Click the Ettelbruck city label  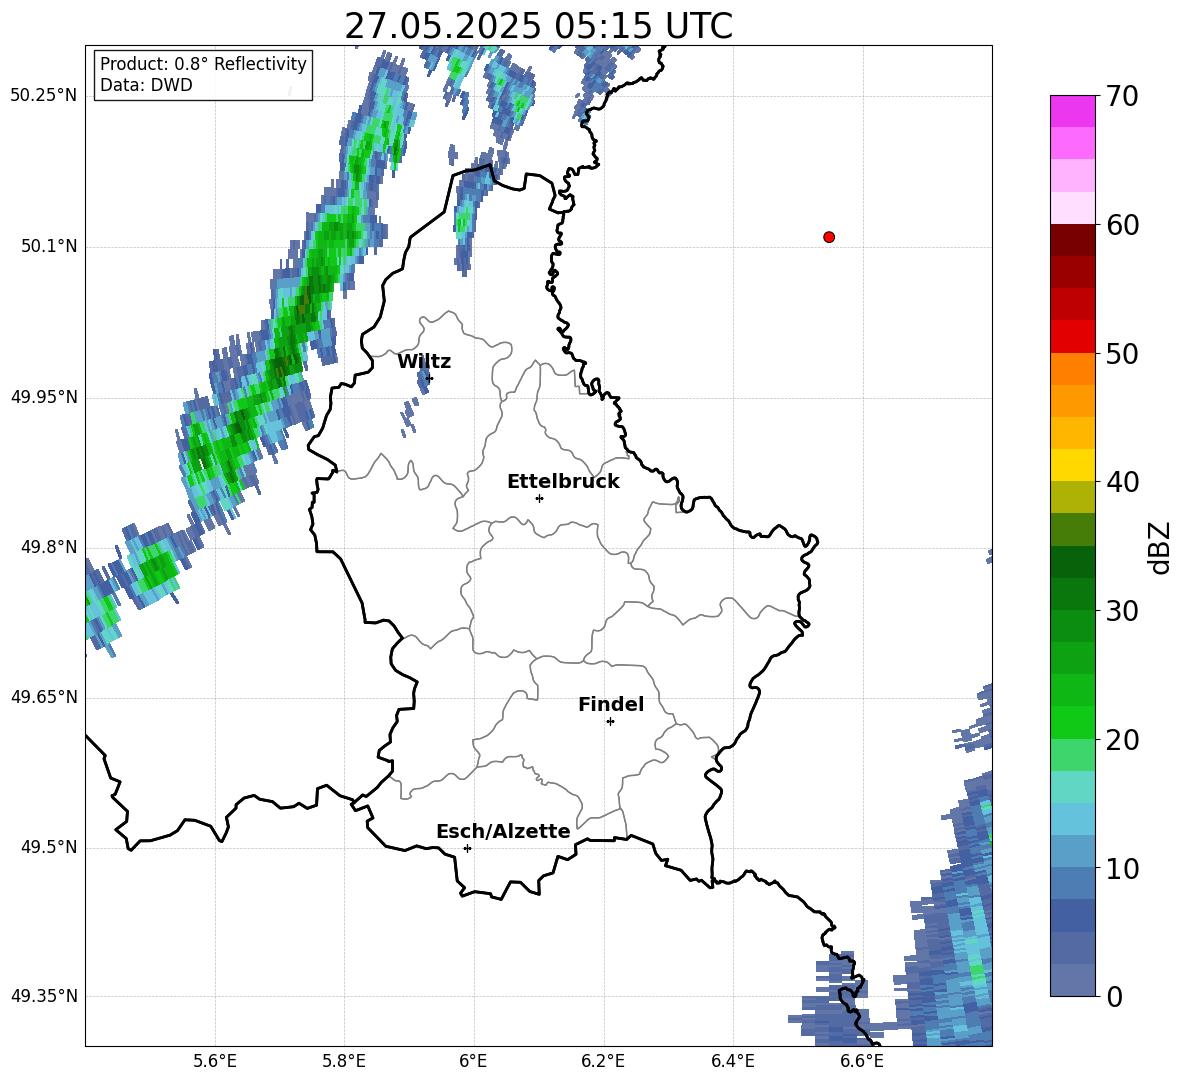click(563, 482)
